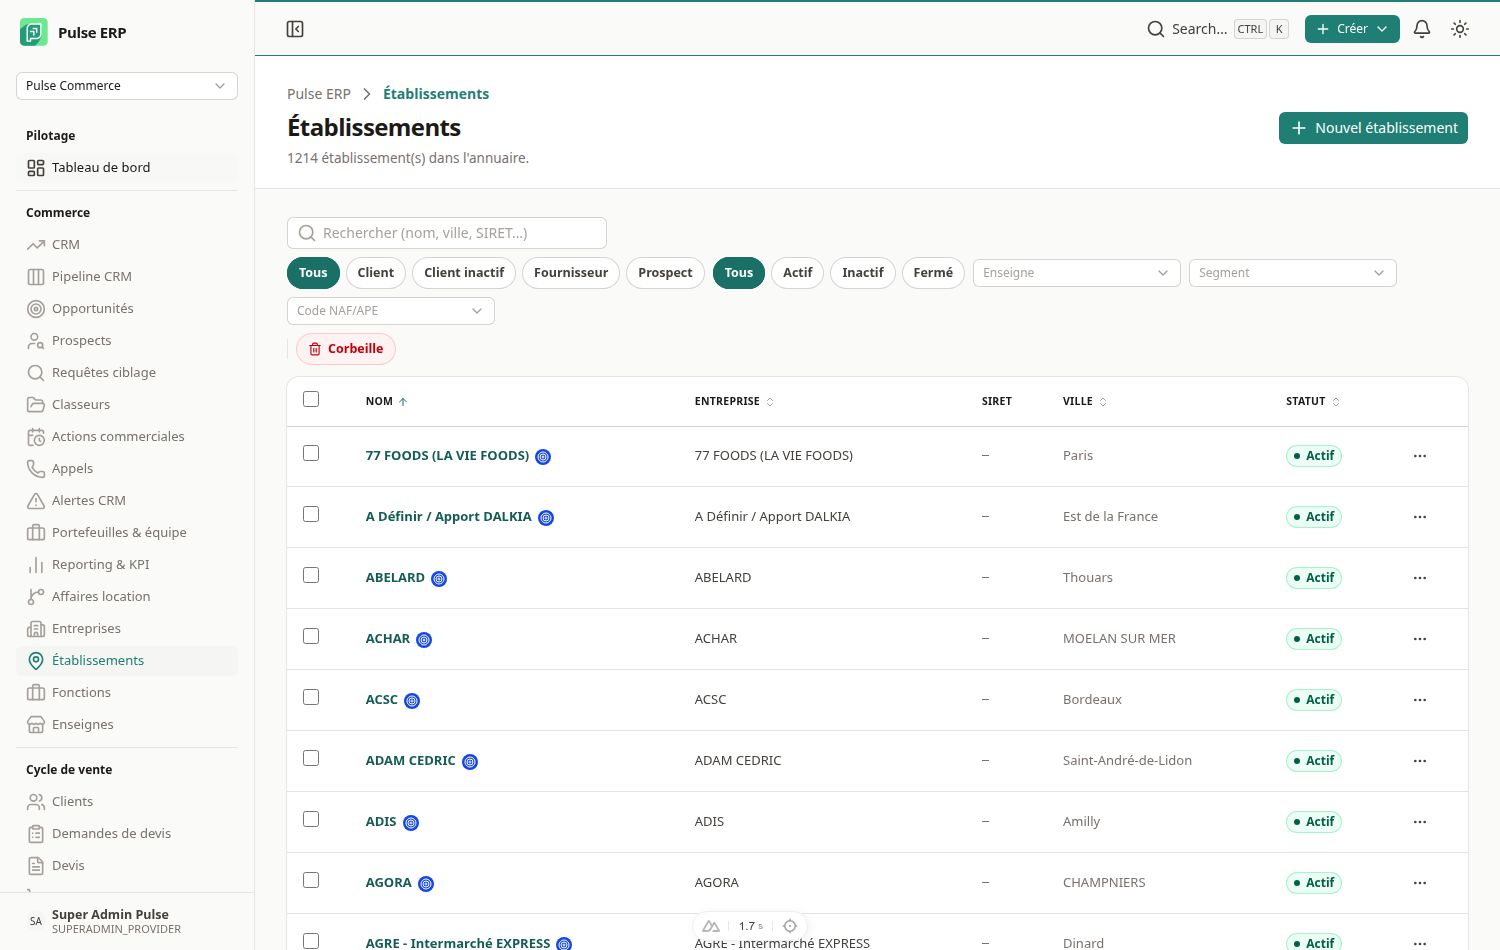Open Super Admin Pulse user profile
Screen dimensions: 1500x950
pyautogui.click(x=127, y=921)
